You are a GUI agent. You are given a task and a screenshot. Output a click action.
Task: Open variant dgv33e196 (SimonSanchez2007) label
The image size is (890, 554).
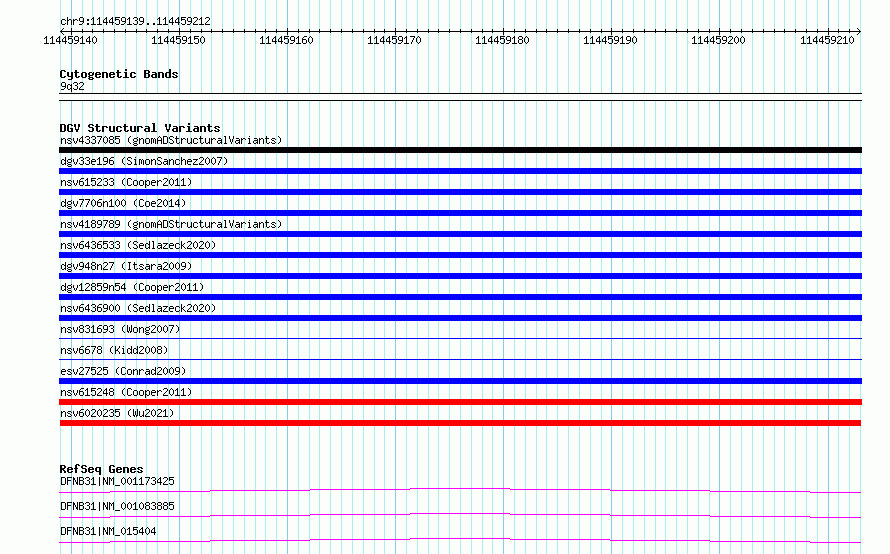pos(144,161)
